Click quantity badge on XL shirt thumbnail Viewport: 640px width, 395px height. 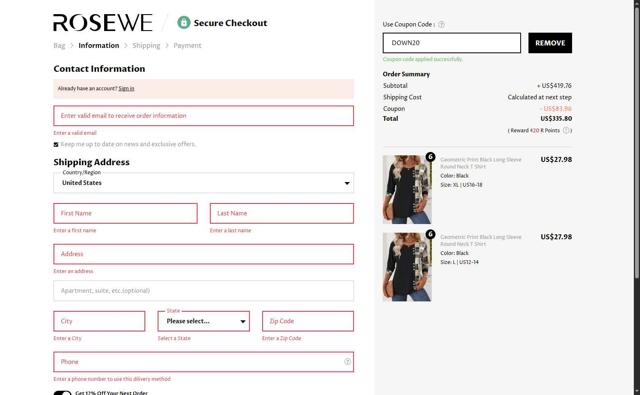430,157
